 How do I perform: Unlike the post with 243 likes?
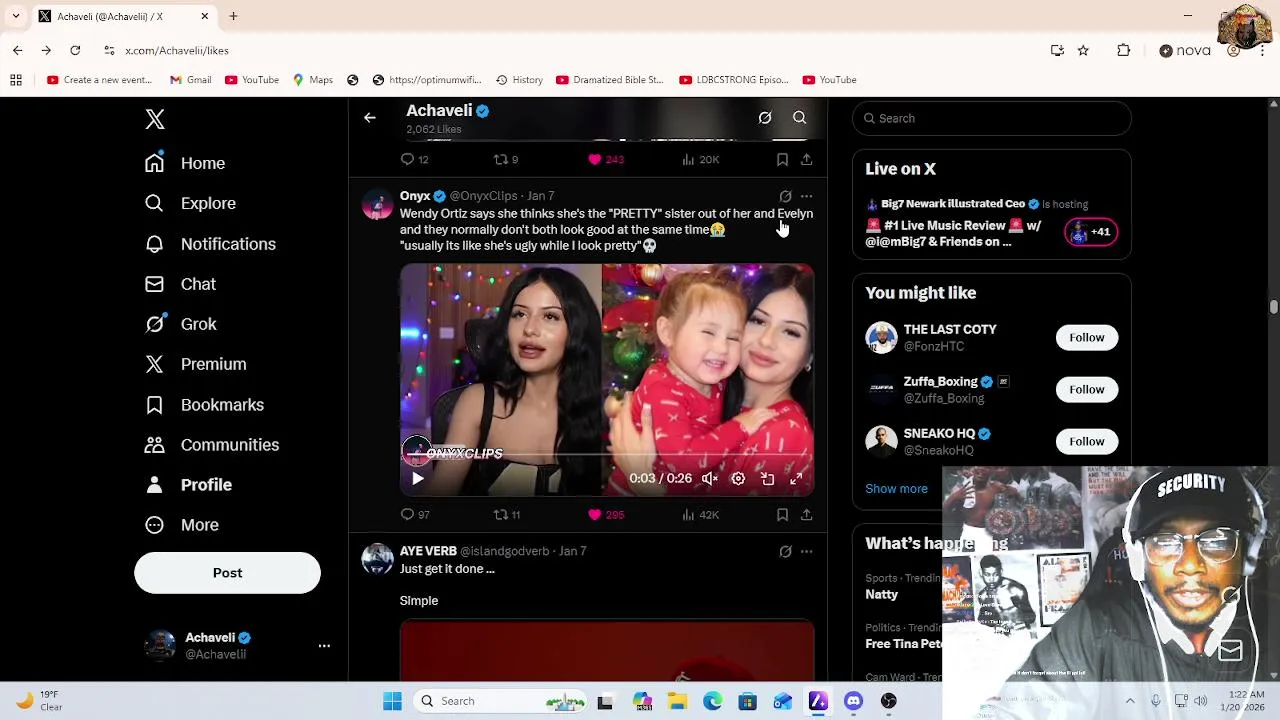[606, 160]
